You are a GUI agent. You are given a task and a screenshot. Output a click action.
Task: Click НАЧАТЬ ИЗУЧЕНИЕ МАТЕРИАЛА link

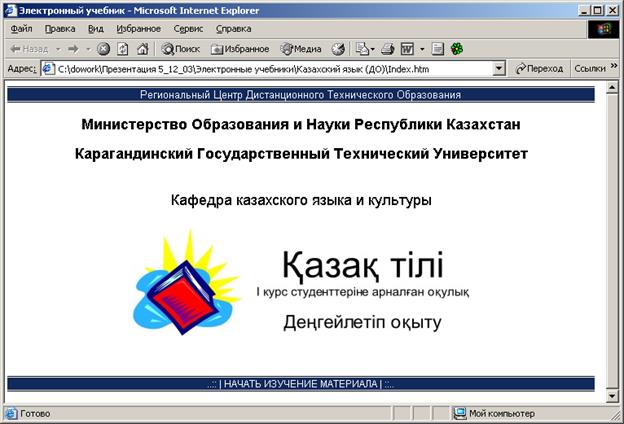point(300,384)
